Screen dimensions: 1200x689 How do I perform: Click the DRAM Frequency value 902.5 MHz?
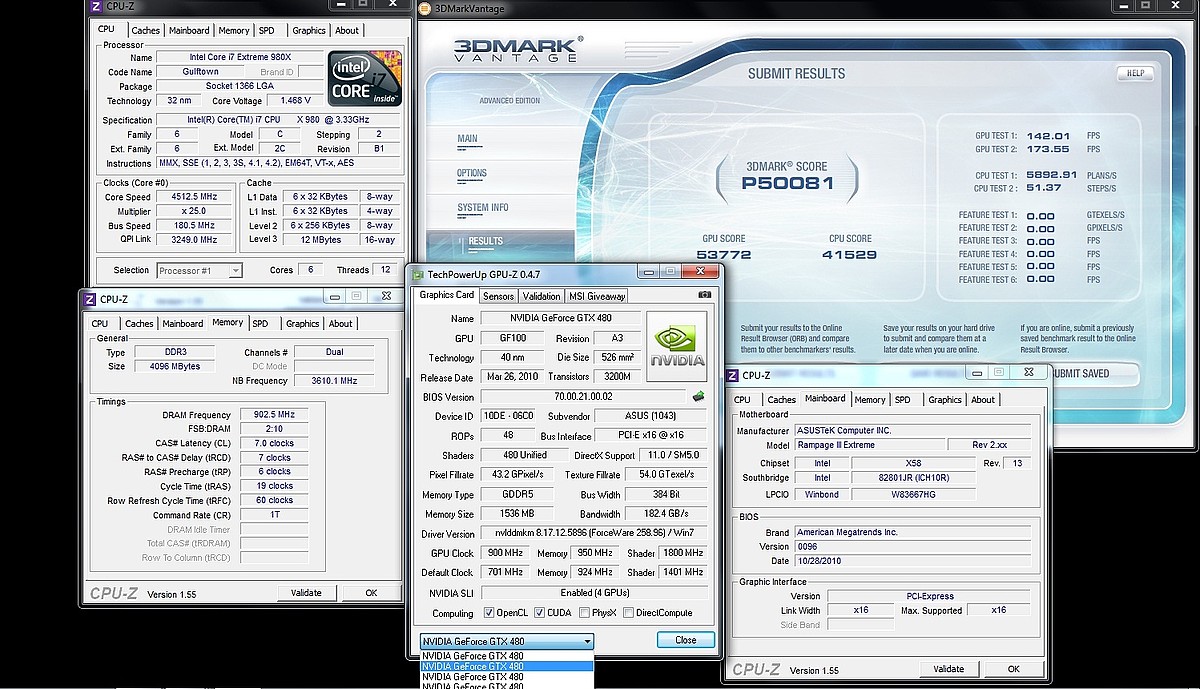(x=272, y=415)
